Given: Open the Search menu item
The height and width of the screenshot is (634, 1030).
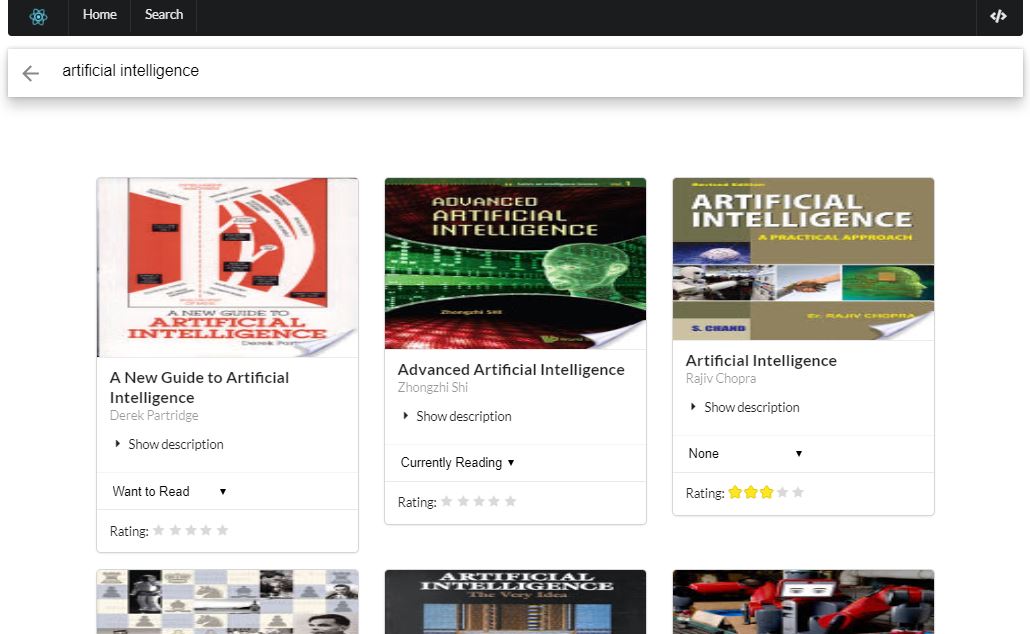Looking at the screenshot, I should pos(164,14).
